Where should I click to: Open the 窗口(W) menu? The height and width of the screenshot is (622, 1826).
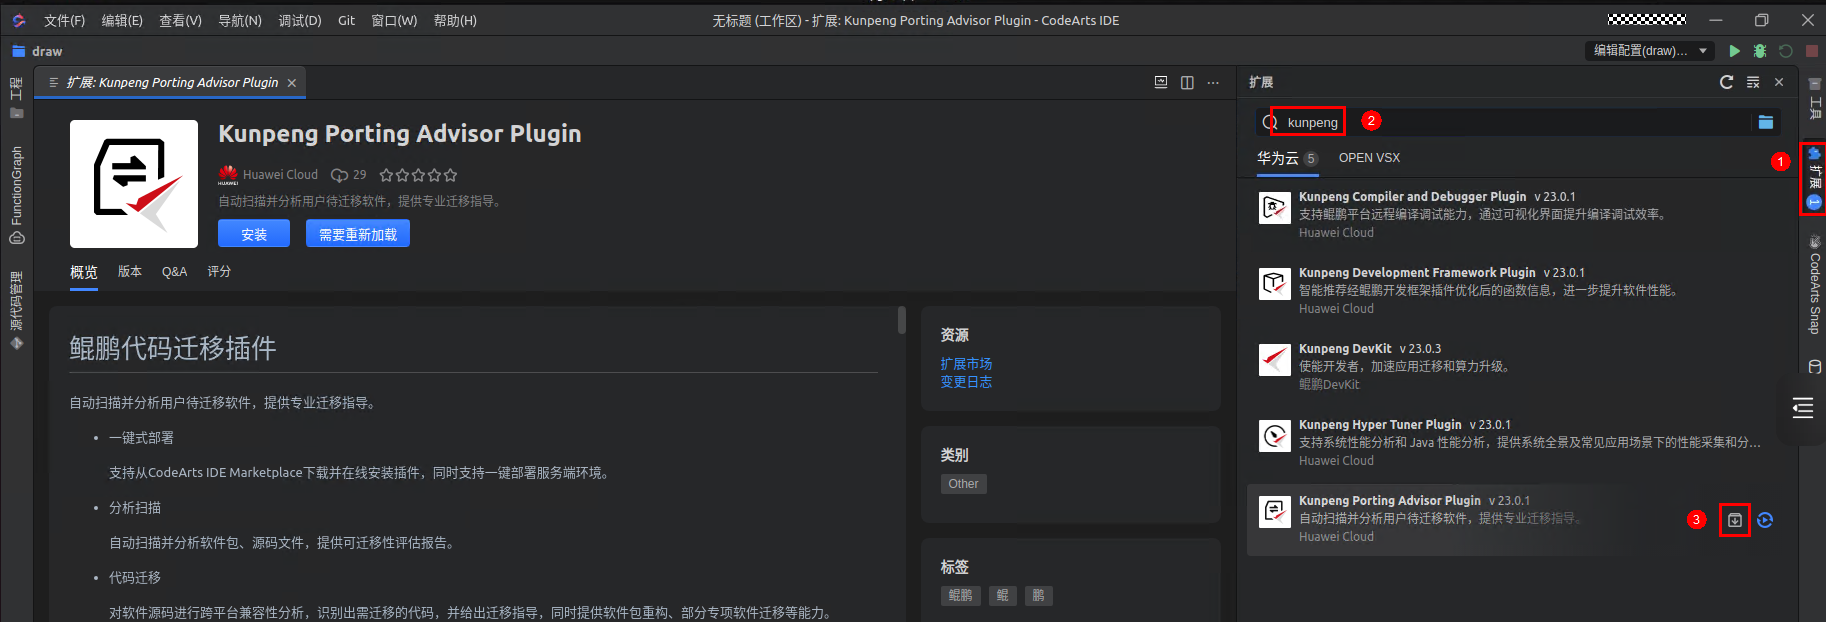pos(394,20)
